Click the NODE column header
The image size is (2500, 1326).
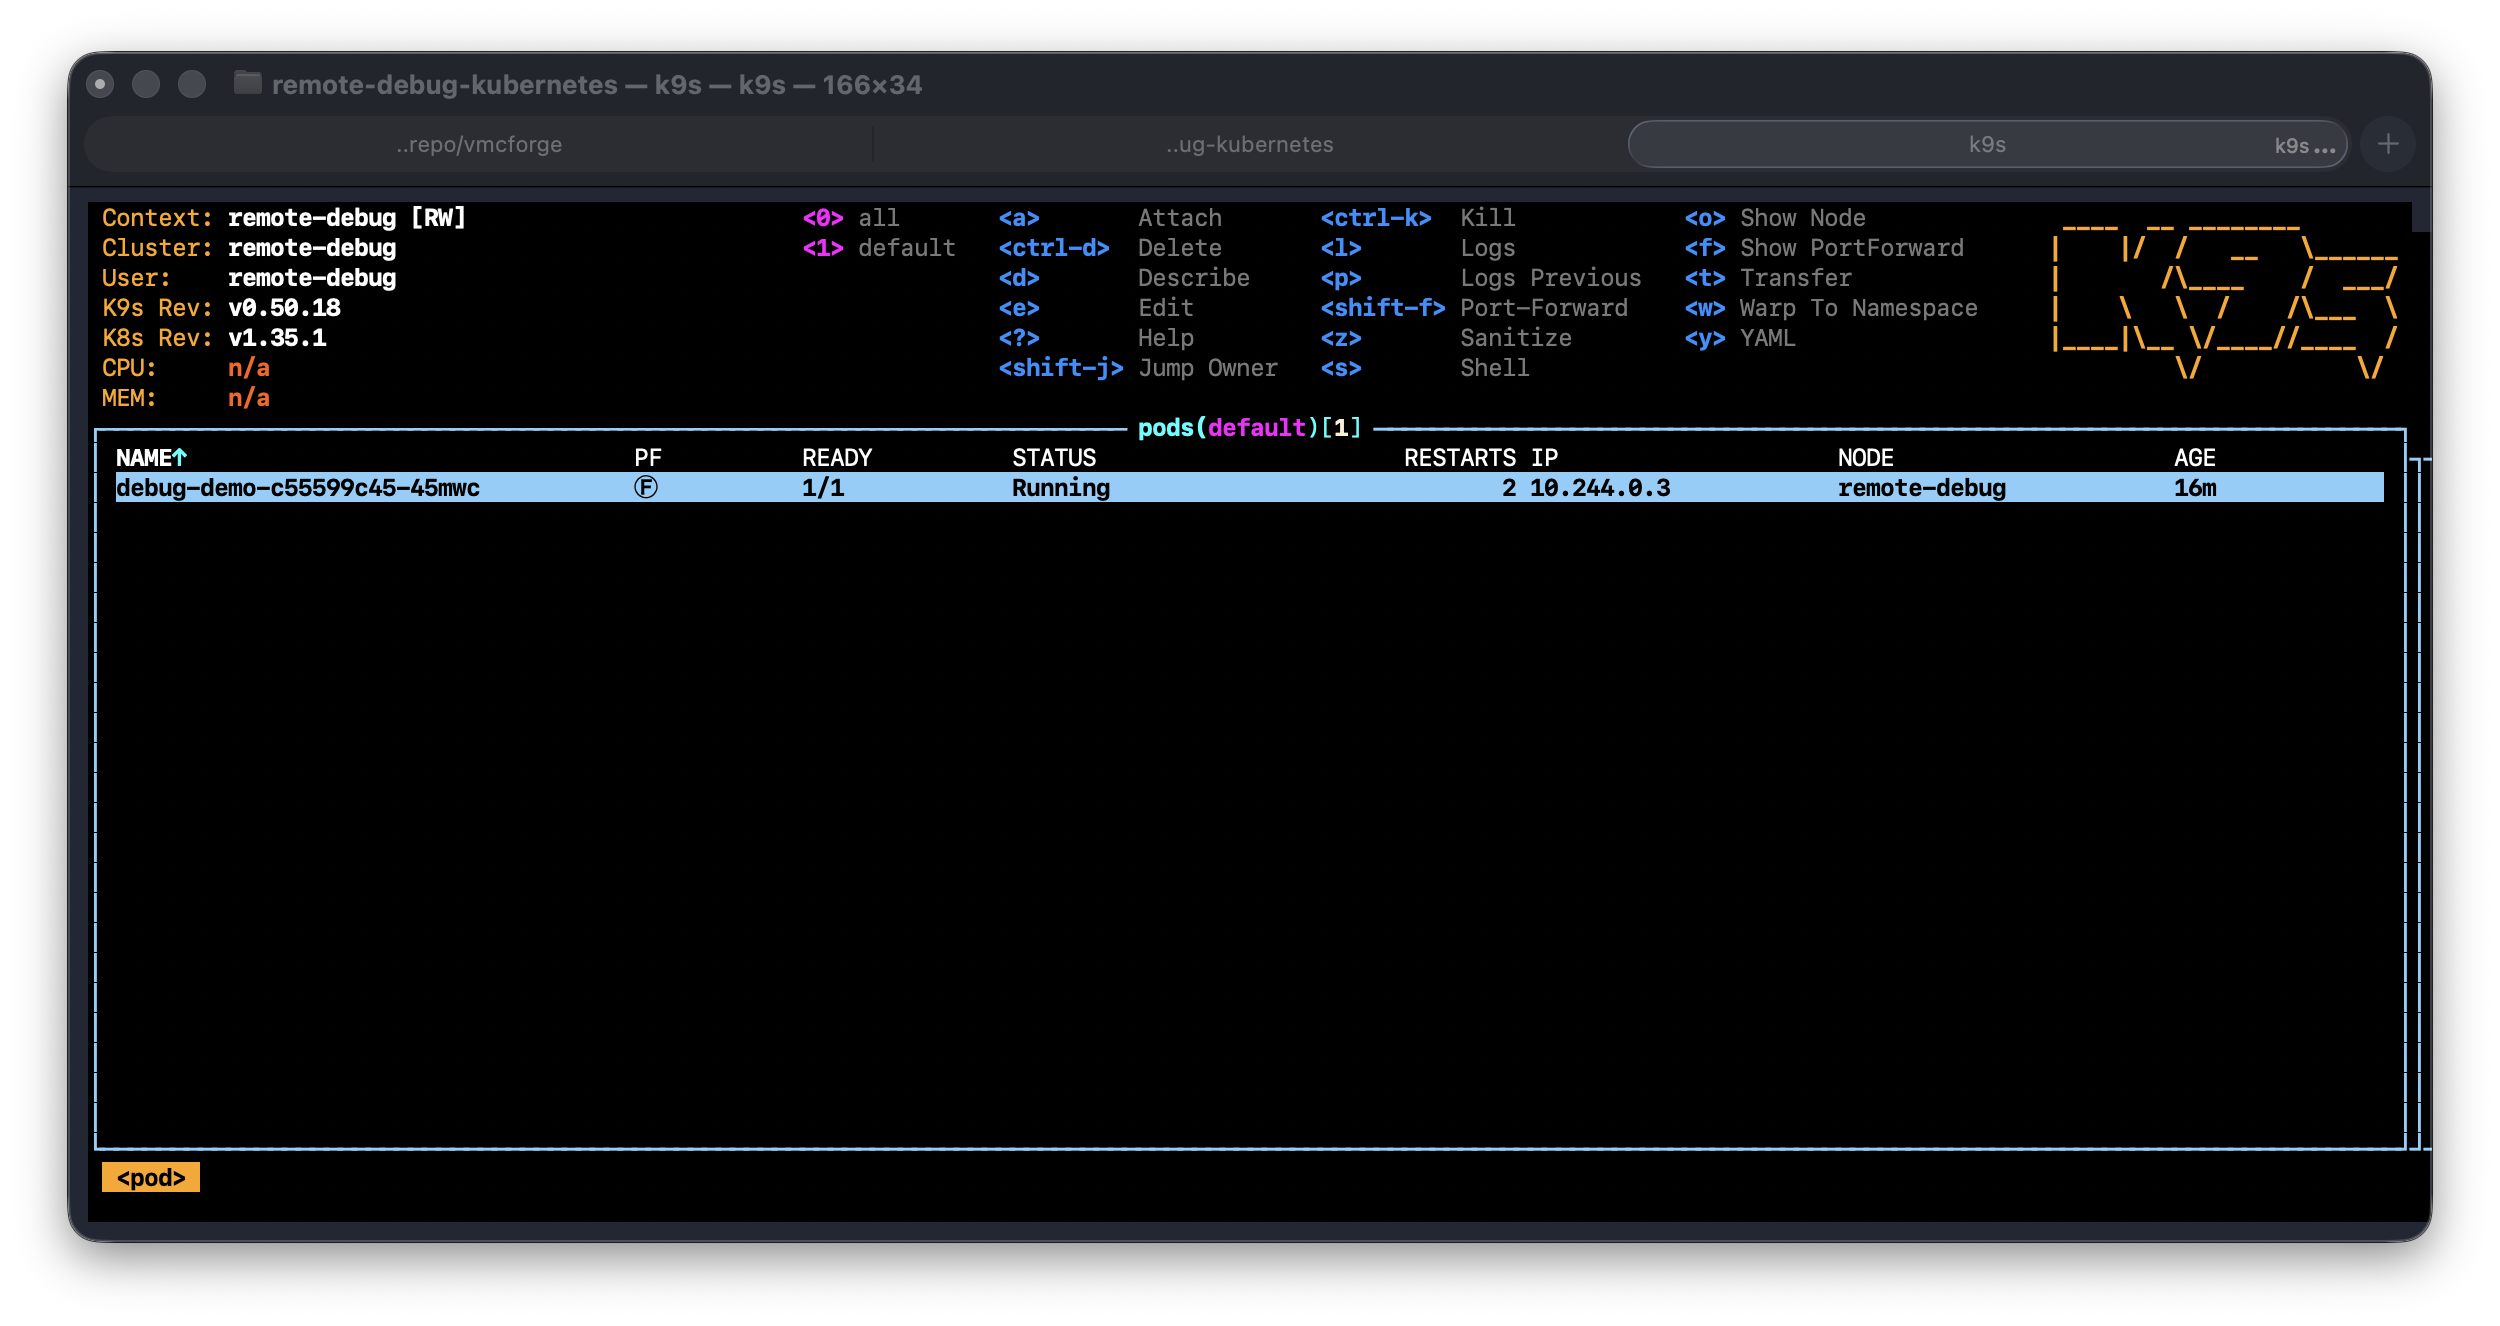[1866, 458]
